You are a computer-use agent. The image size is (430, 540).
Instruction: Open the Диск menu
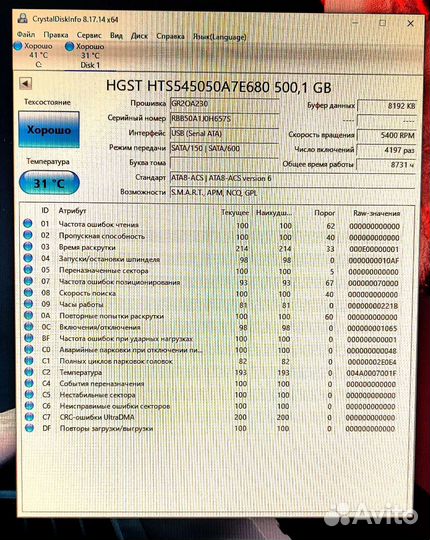(x=139, y=36)
